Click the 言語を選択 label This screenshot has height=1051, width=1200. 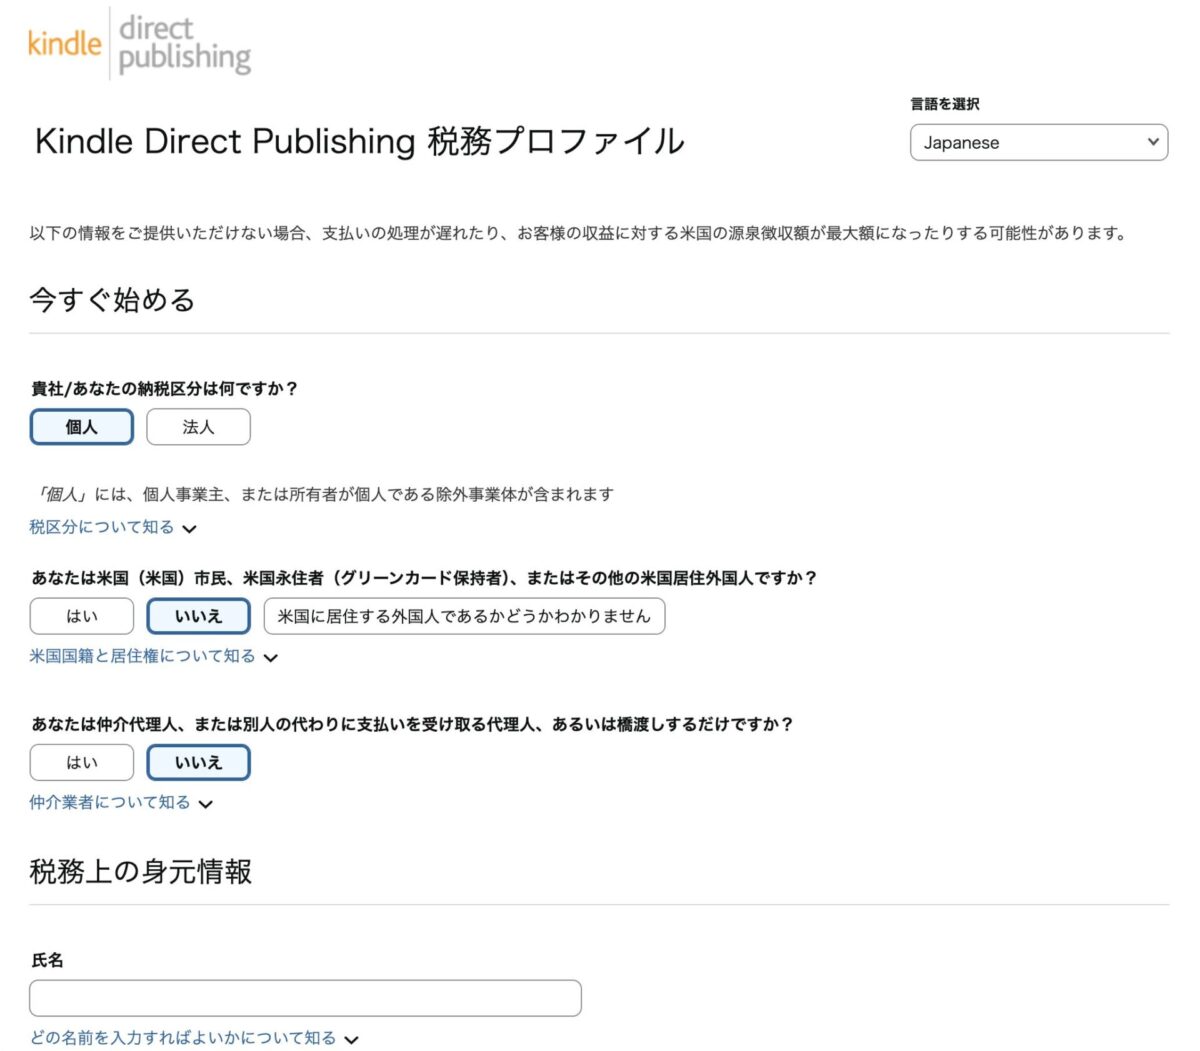pyautogui.click(x=944, y=104)
